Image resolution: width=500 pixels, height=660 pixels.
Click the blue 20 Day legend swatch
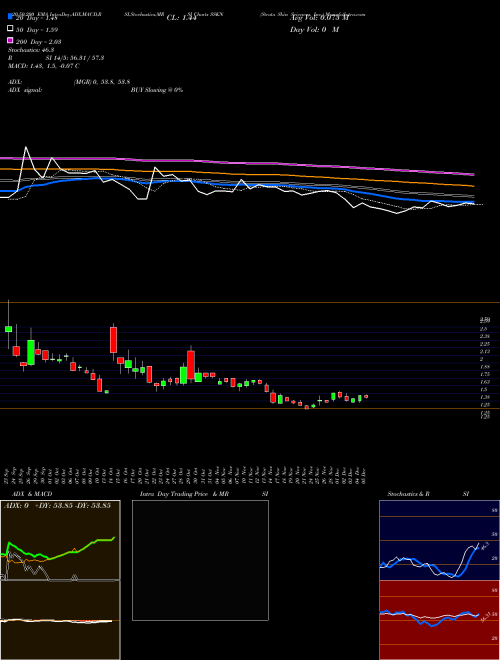tap(11, 16)
